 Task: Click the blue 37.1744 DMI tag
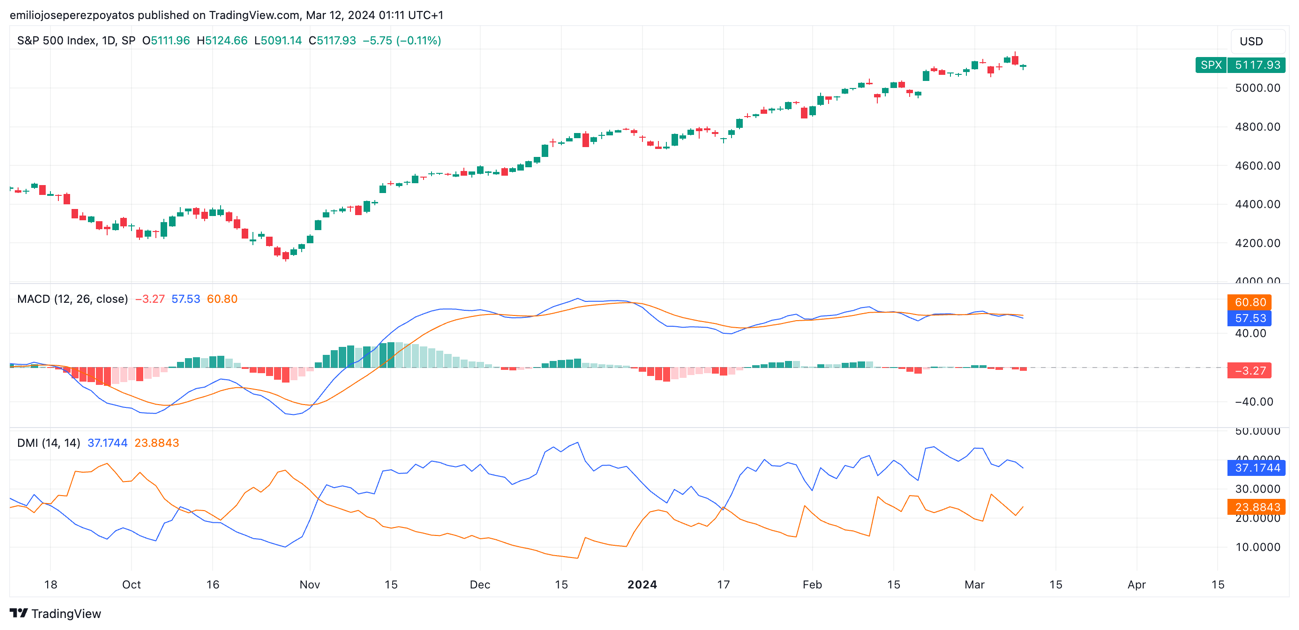[1257, 468]
